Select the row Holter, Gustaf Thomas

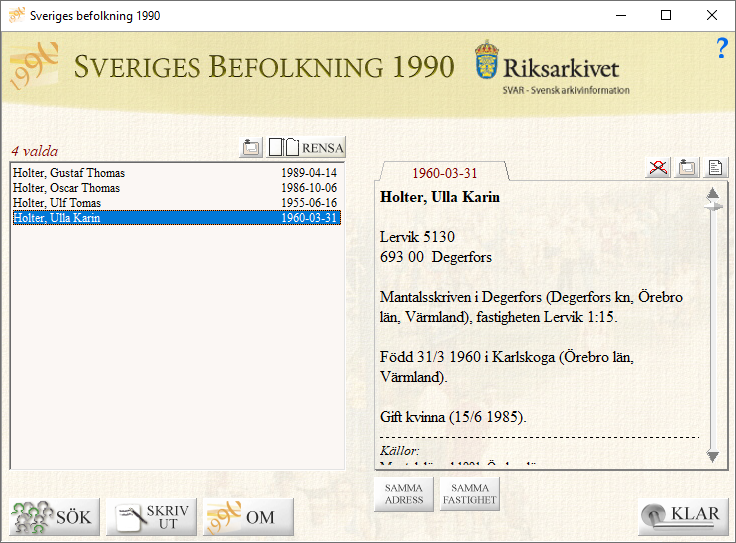click(x=176, y=173)
